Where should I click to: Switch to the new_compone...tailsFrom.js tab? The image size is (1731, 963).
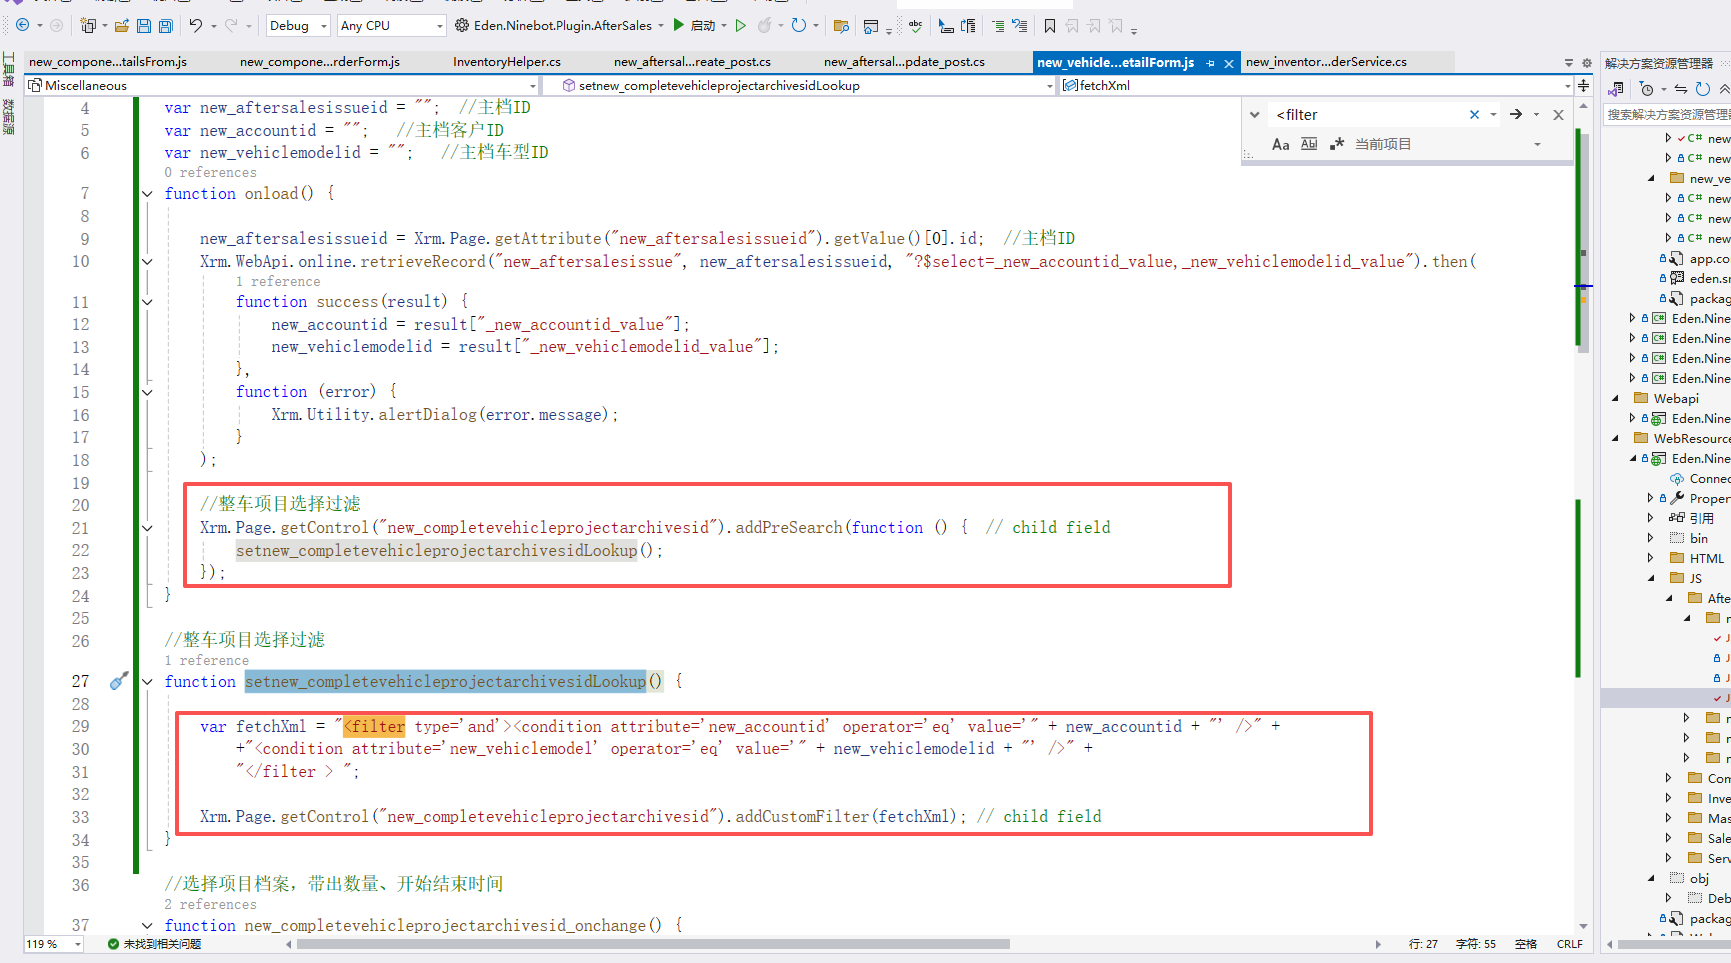point(108,62)
